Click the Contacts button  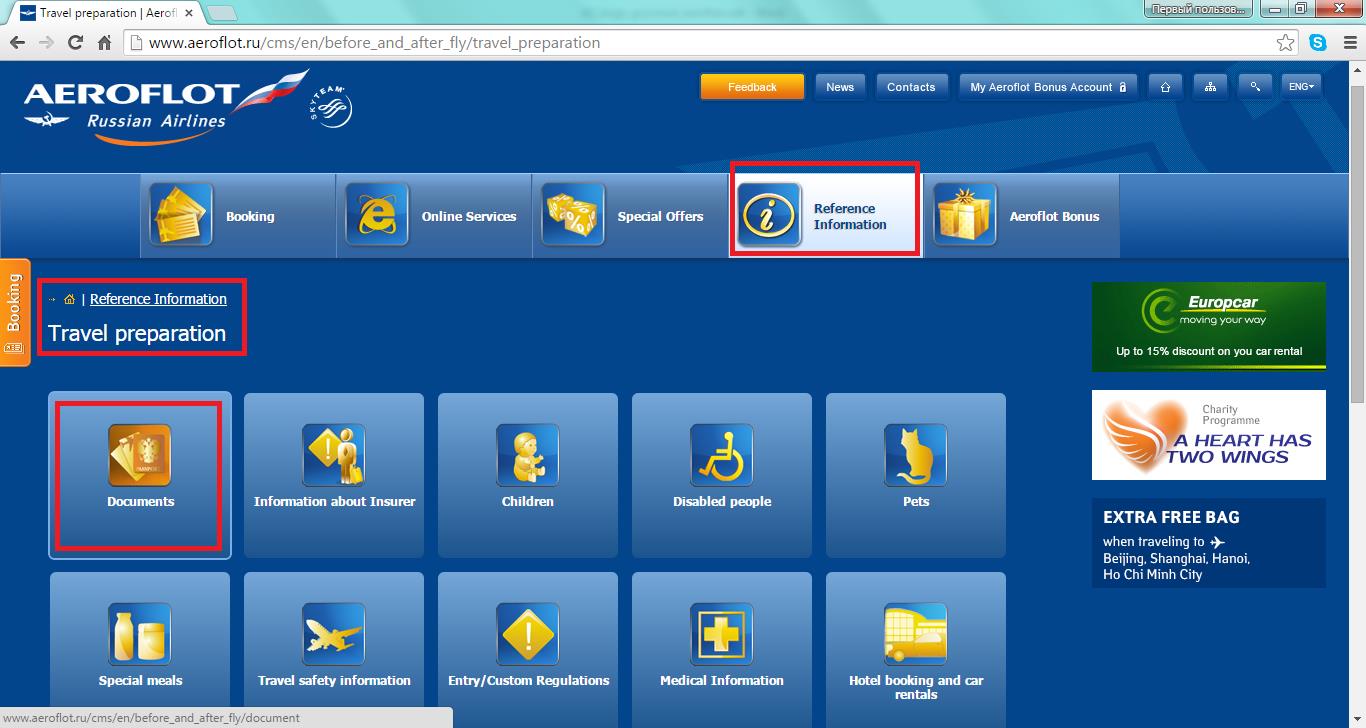[x=911, y=87]
